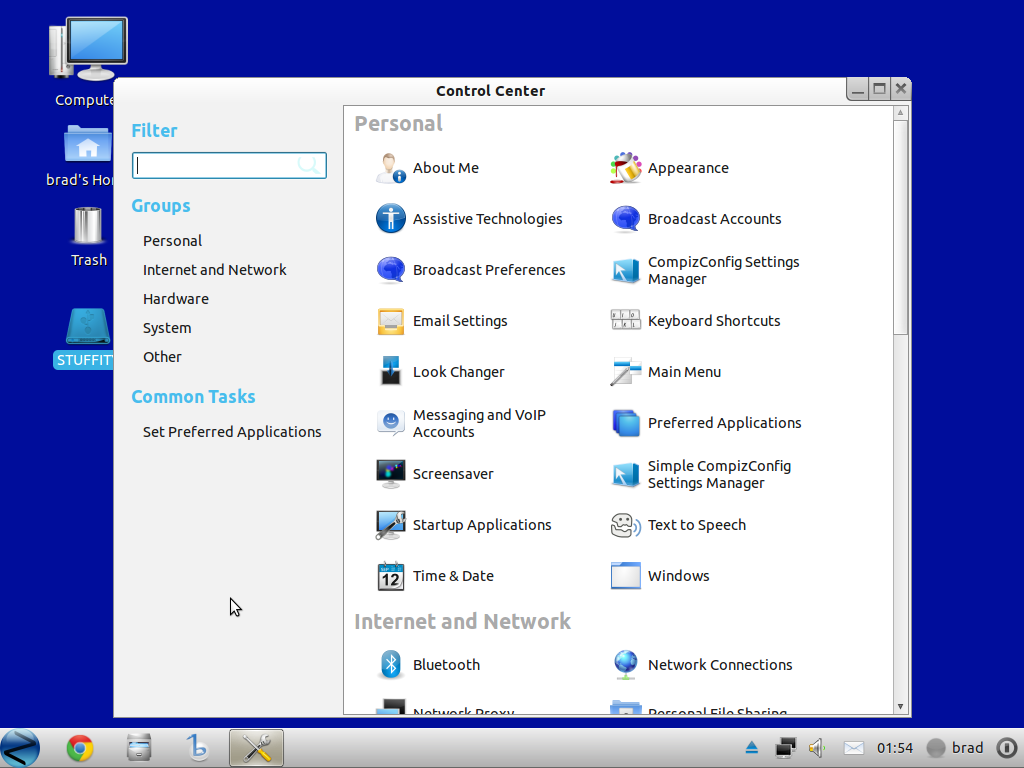The image size is (1024, 768).
Task: Open the mail envelope tray icon
Action: click(x=854, y=748)
